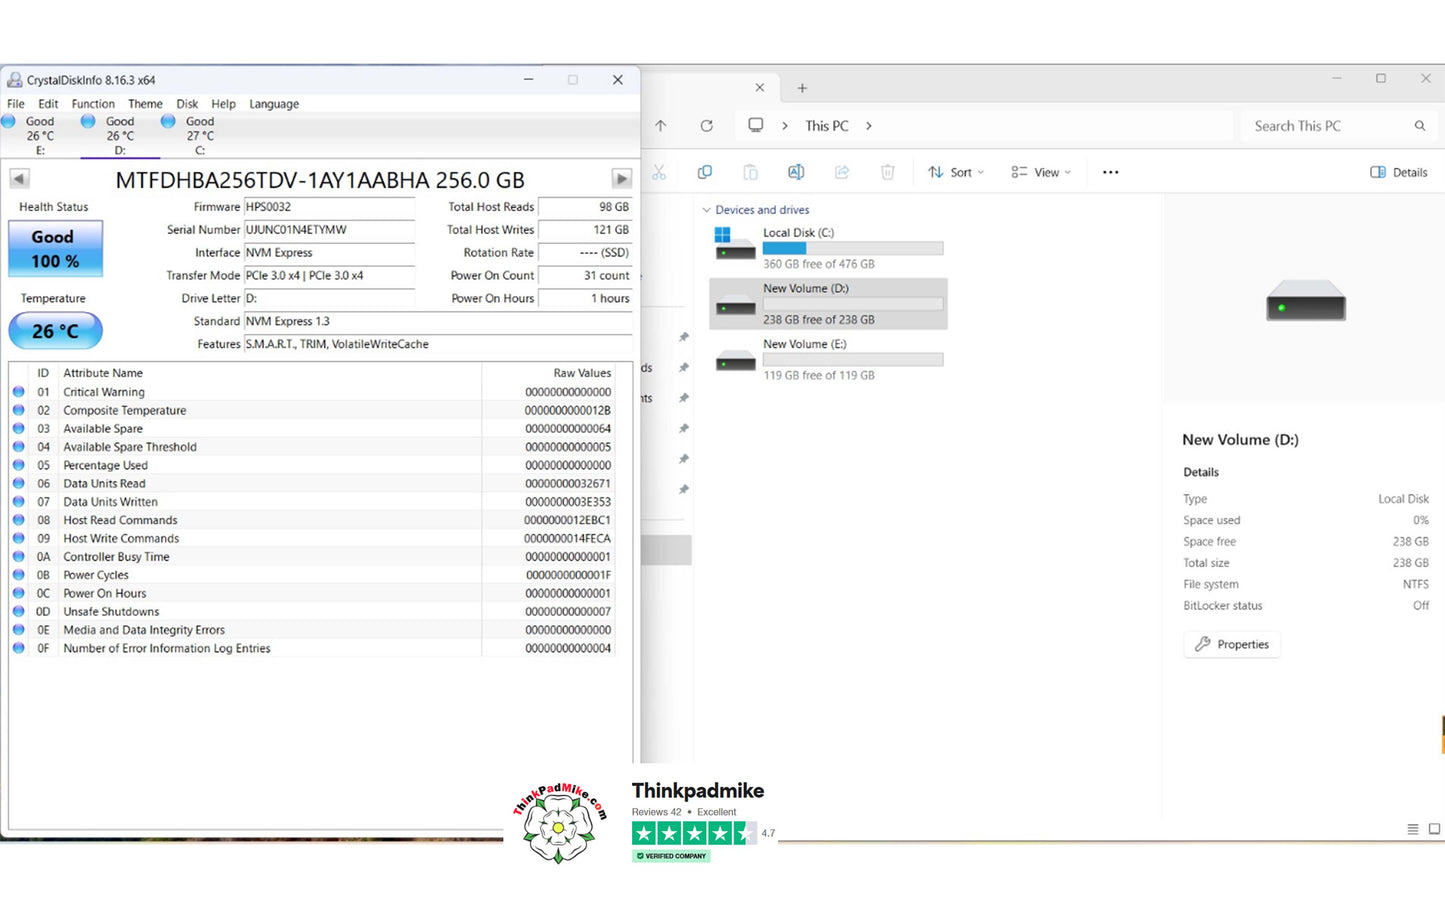
Task: Open the See more ellipsis menu
Action: click(x=1111, y=172)
